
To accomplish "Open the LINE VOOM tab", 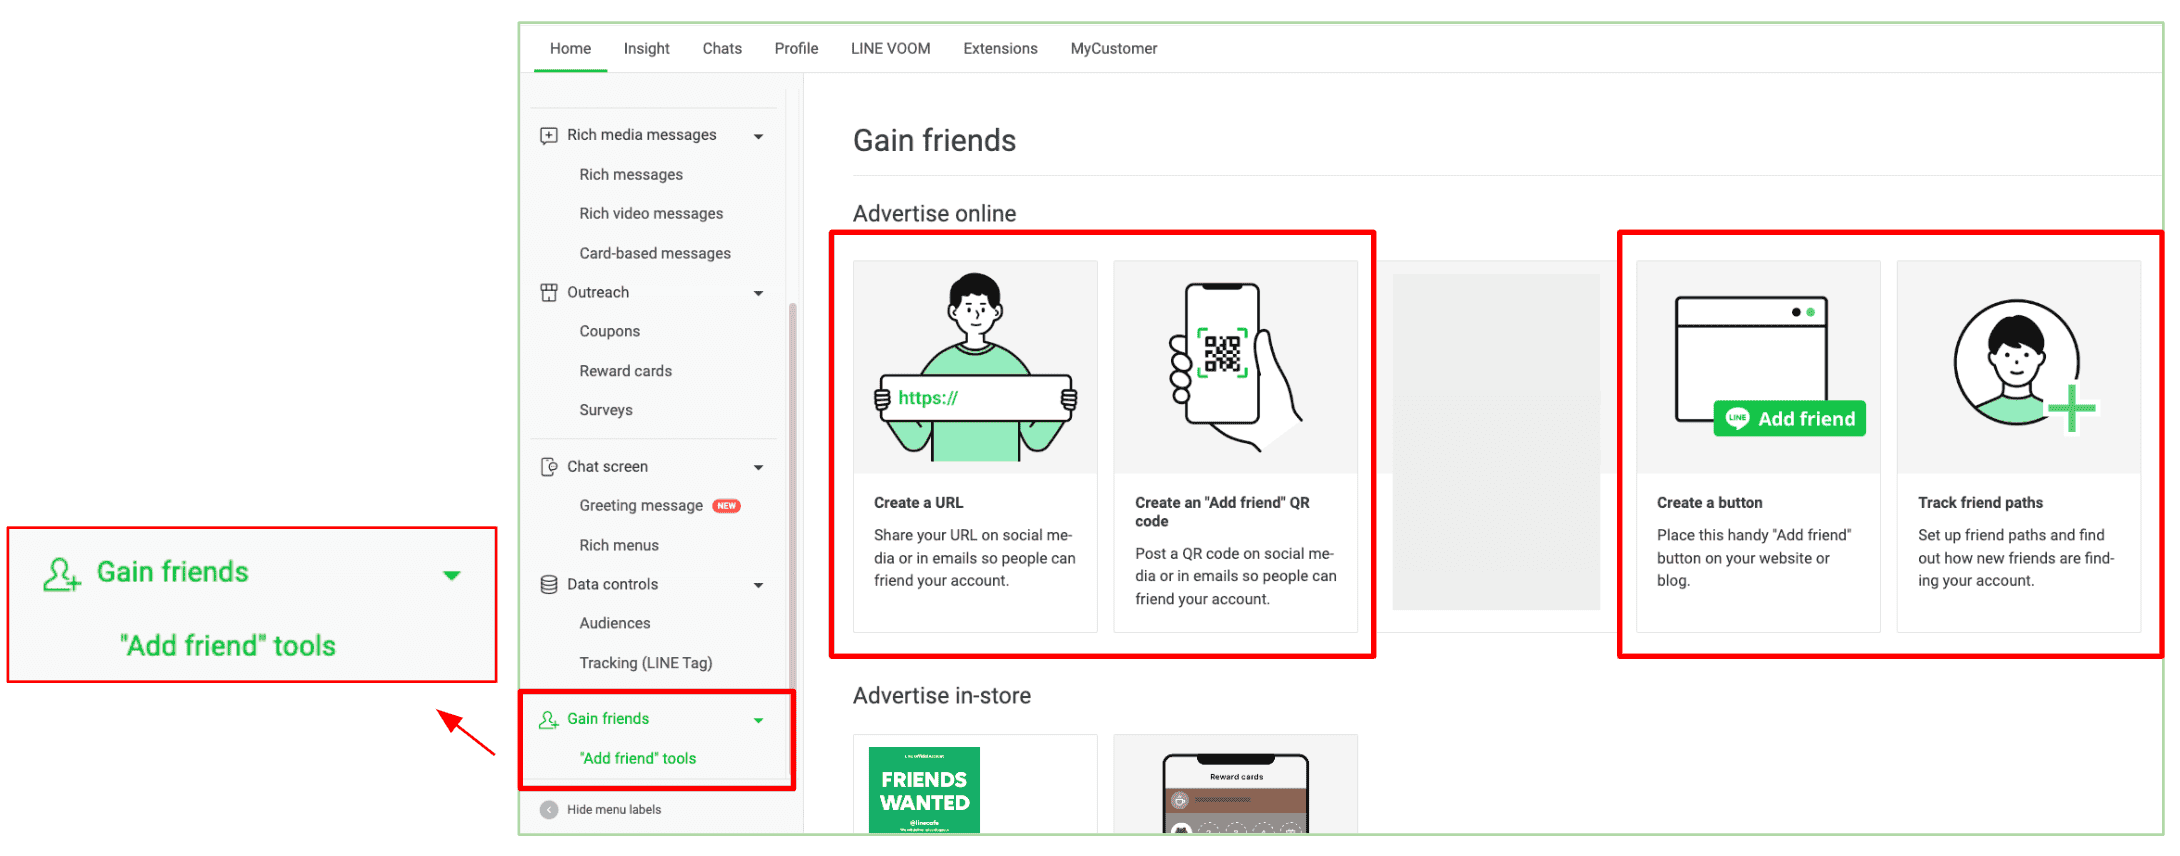I will coord(890,48).
